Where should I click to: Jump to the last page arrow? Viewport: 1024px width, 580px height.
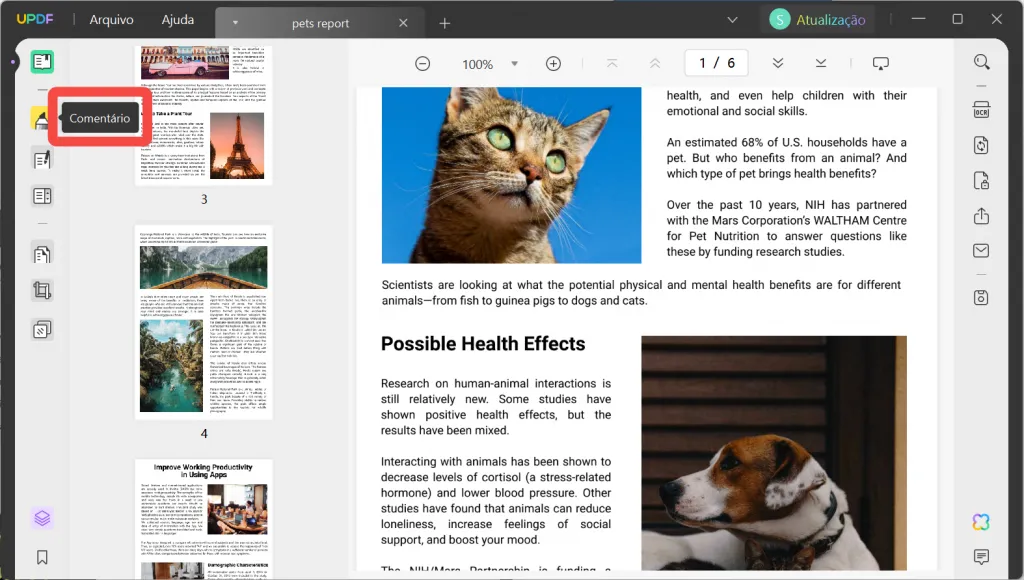tap(821, 63)
